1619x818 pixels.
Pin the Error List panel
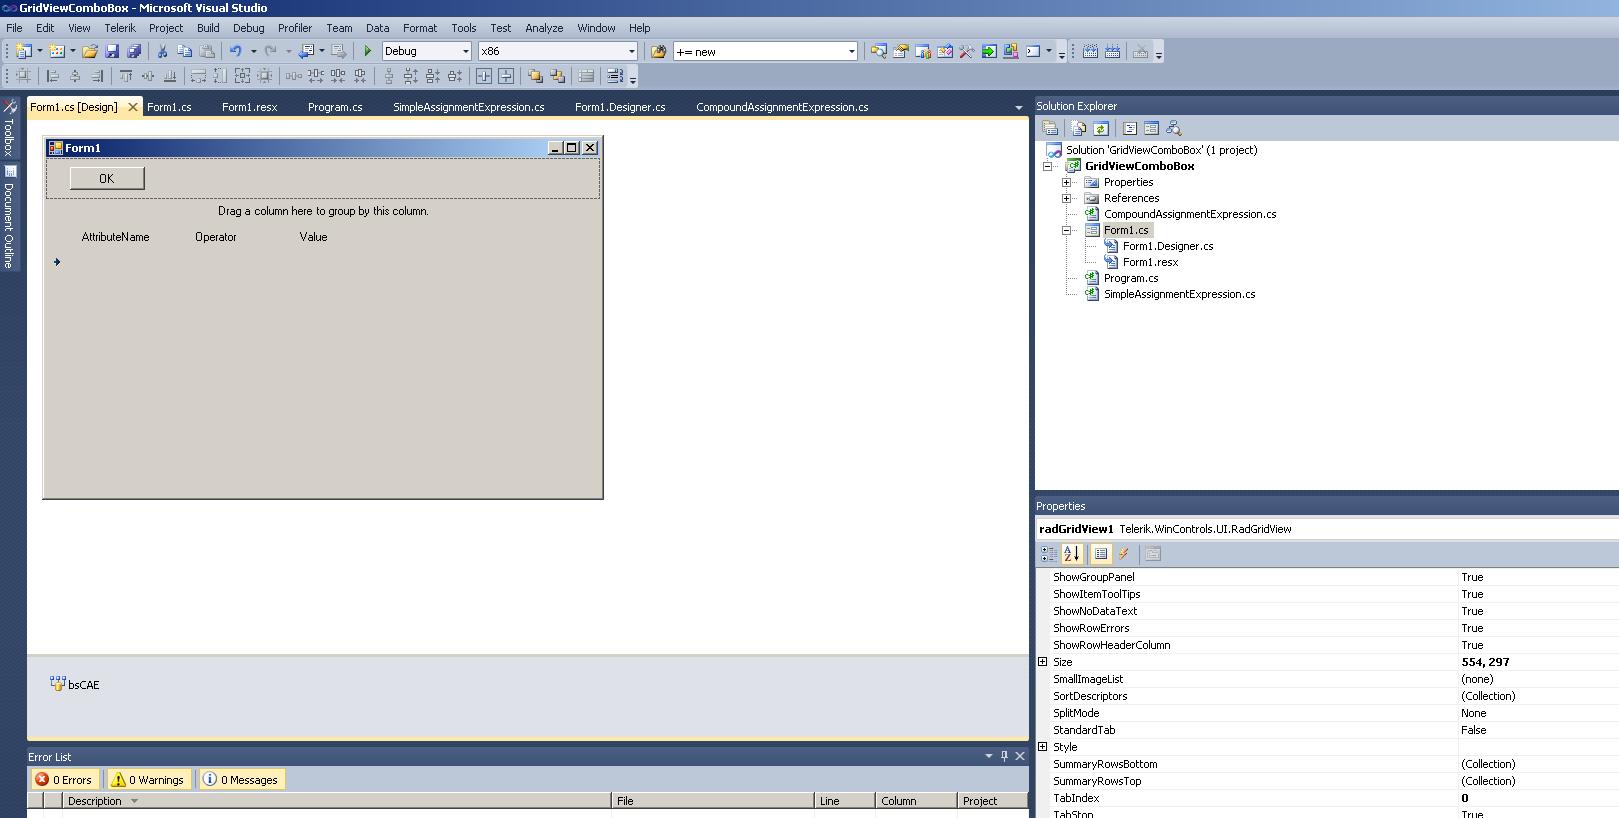(x=1004, y=756)
